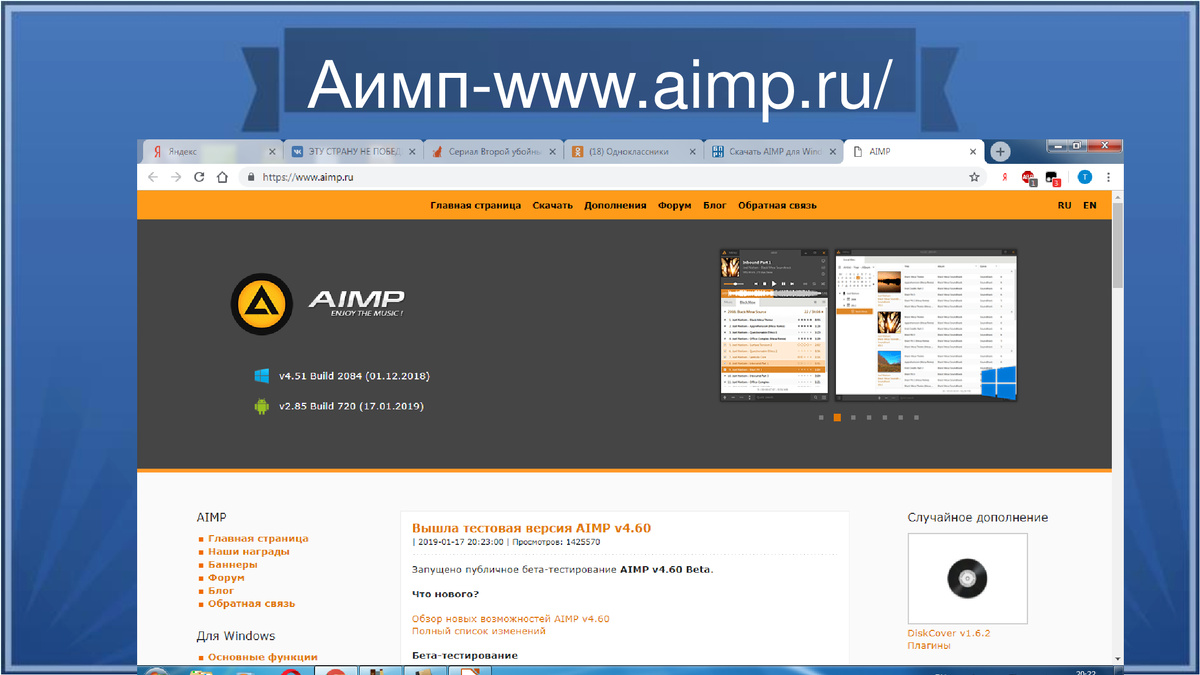Open a new browser tab
Viewport: 1200px width, 675px height.
[1000, 152]
